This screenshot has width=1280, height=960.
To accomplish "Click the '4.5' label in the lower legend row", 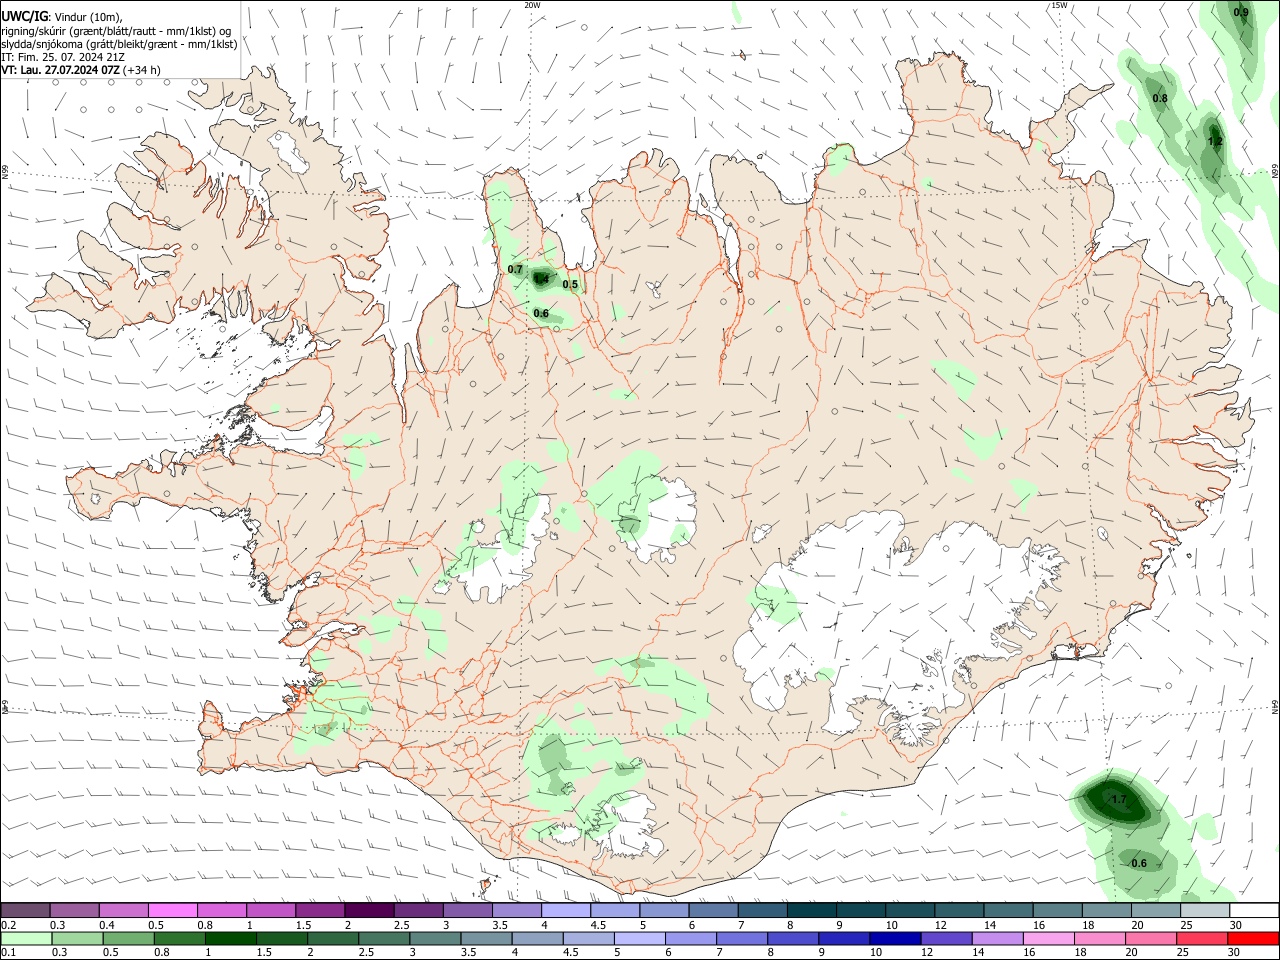I will coord(570,953).
